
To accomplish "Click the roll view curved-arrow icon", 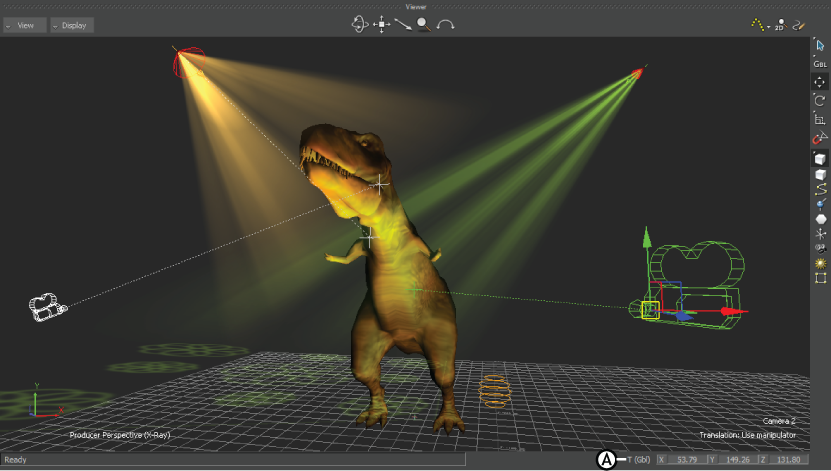I will click(446, 24).
